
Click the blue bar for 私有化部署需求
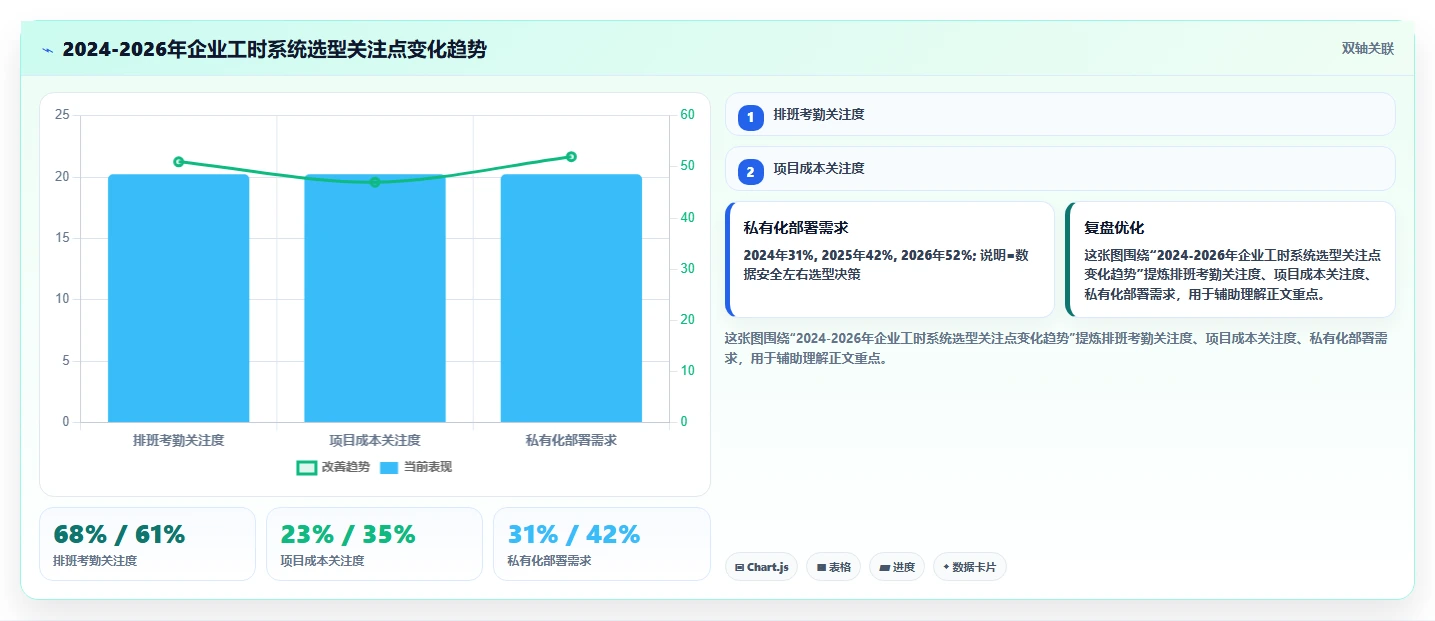tap(571, 298)
